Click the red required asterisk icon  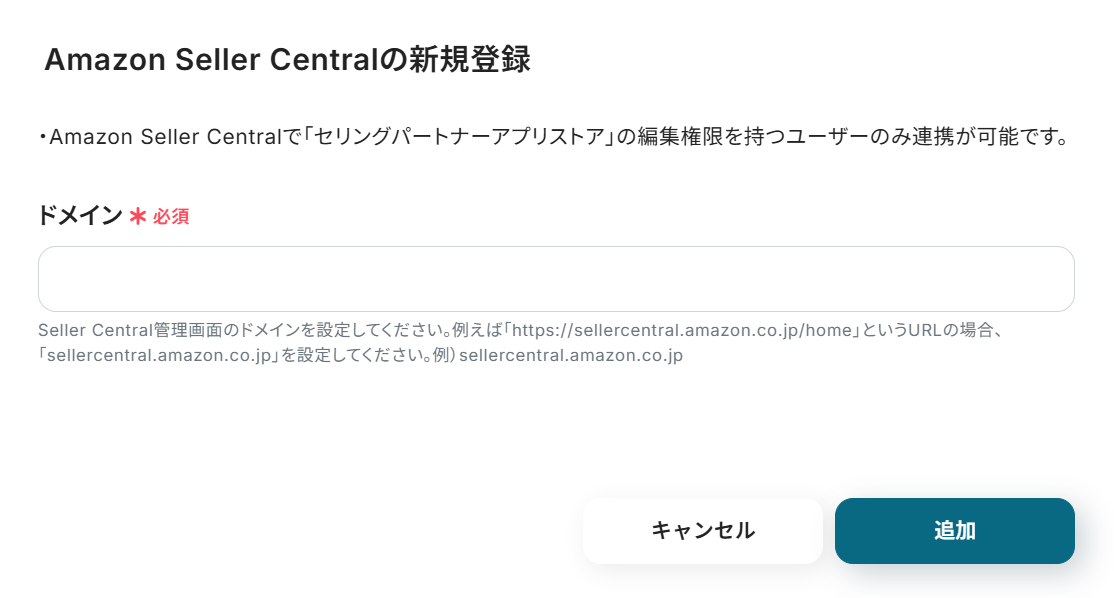tap(138, 216)
